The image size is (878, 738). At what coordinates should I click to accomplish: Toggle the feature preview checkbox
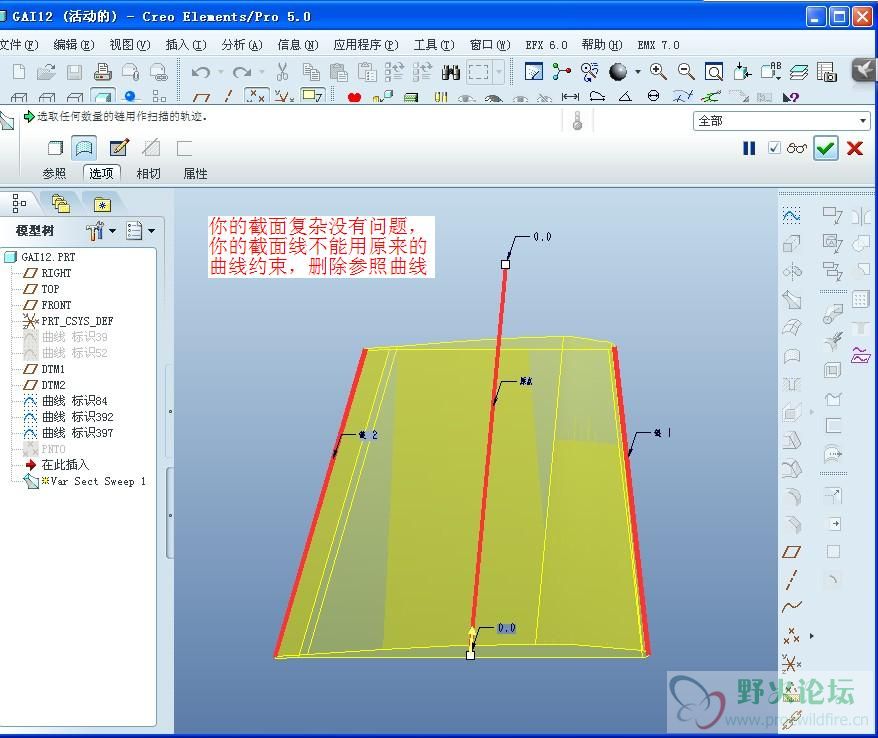(x=774, y=148)
